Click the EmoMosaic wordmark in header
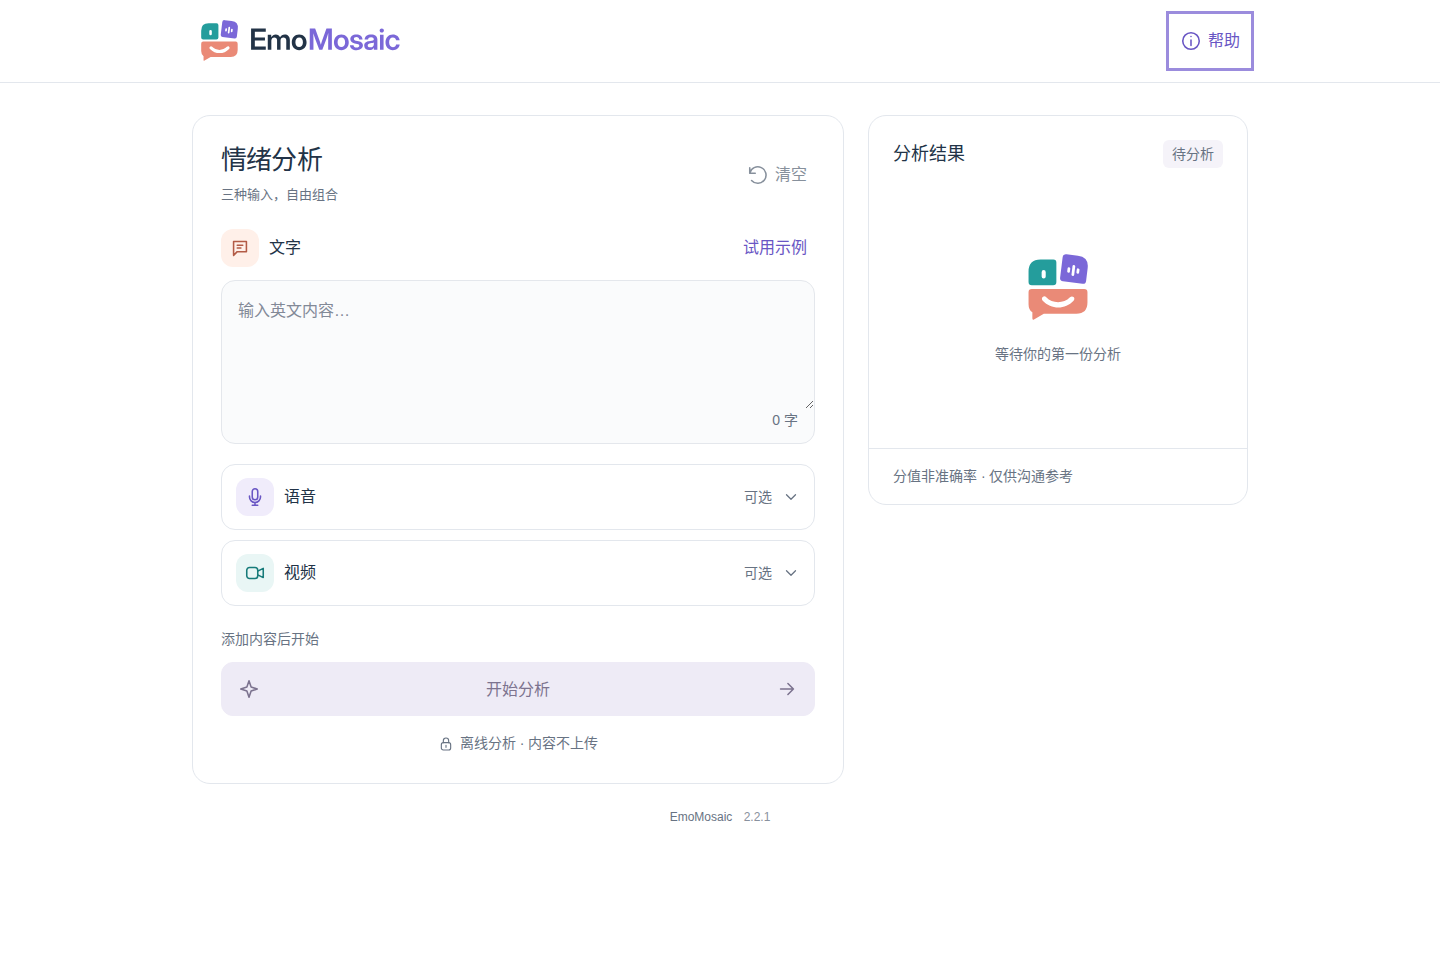 click(325, 40)
